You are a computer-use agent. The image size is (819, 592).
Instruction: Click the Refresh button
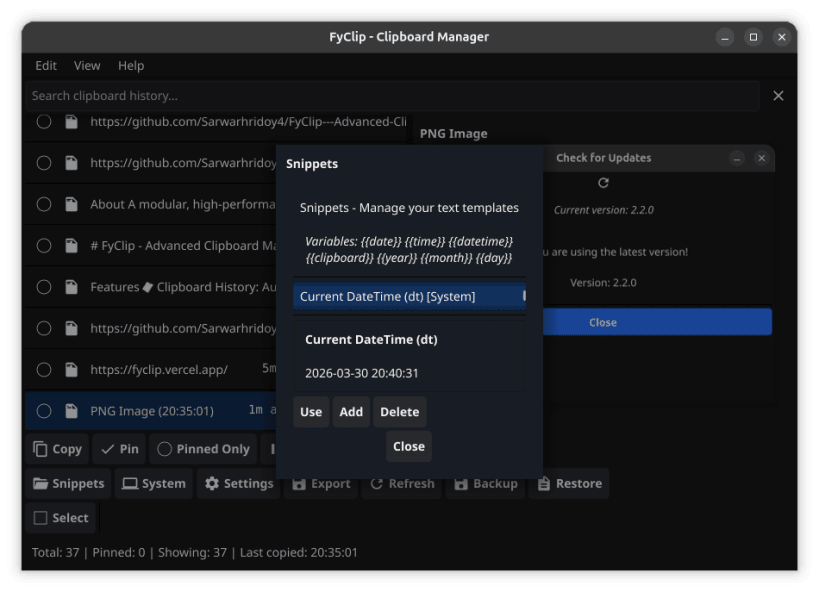402,484
